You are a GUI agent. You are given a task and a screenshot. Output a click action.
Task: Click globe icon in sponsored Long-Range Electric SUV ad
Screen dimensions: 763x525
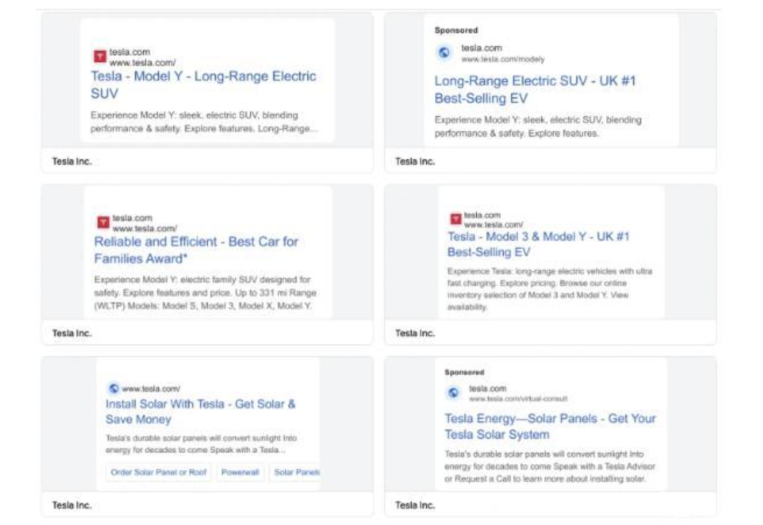[x=444, y=53]
